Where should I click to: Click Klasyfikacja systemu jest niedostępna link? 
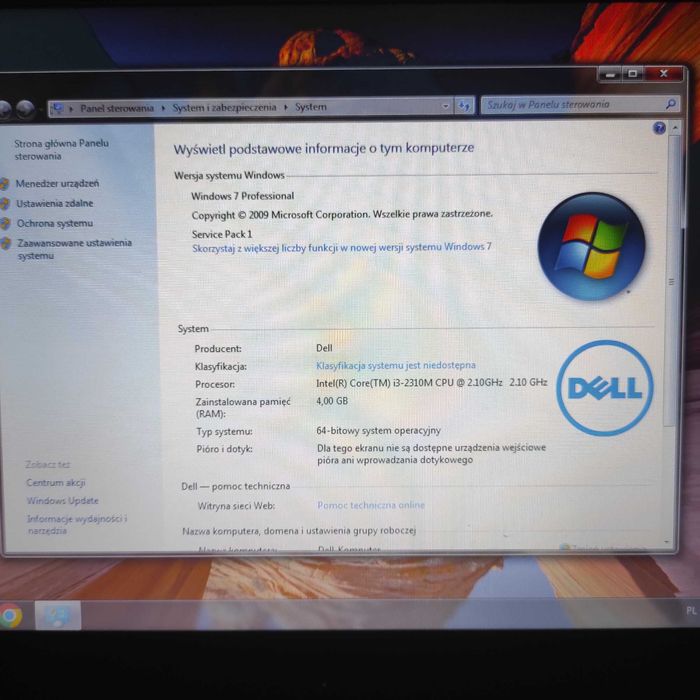click(x=396, y=365)
